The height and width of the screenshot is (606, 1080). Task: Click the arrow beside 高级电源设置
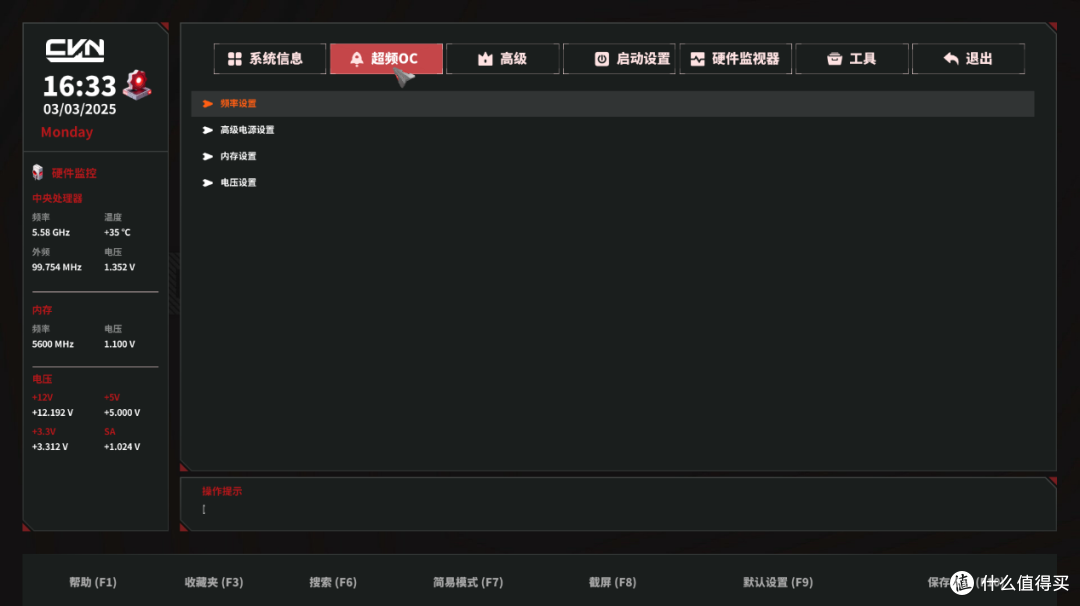click(207, 129)
